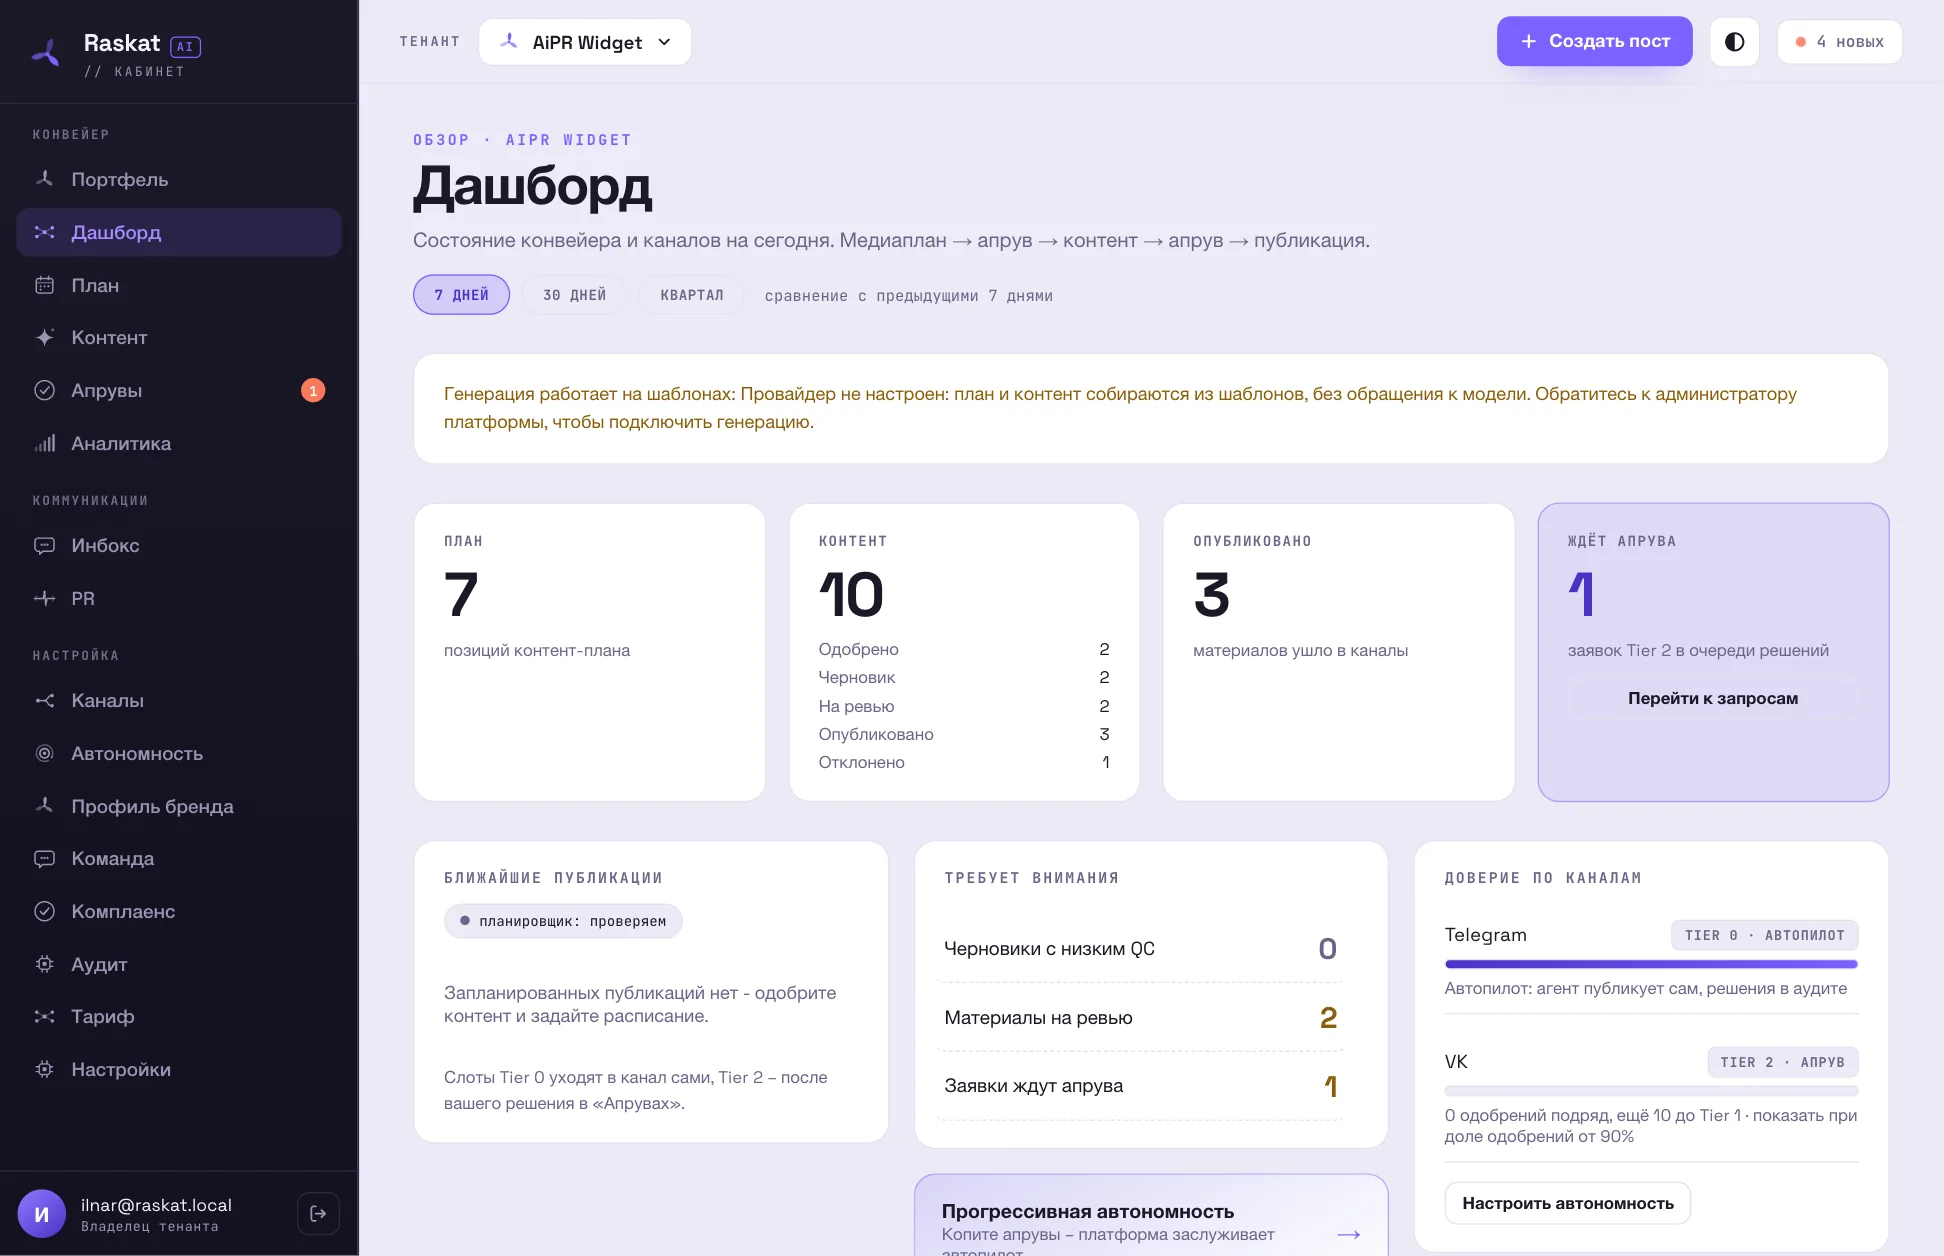Click the План calendar icon
This screenshot has width=1944, height=1256.
click(44, 285)
